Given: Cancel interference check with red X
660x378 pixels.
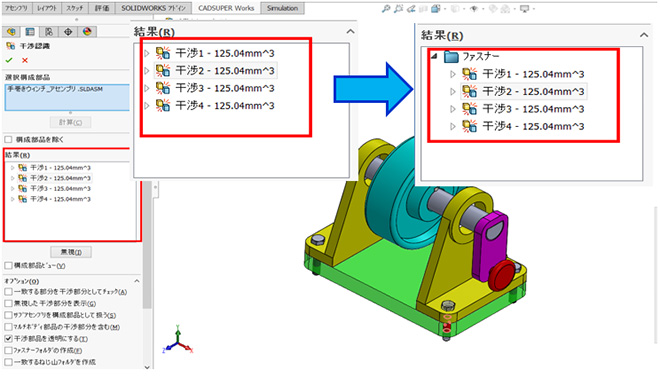Looking at the screenshot, I should point(25,60).
